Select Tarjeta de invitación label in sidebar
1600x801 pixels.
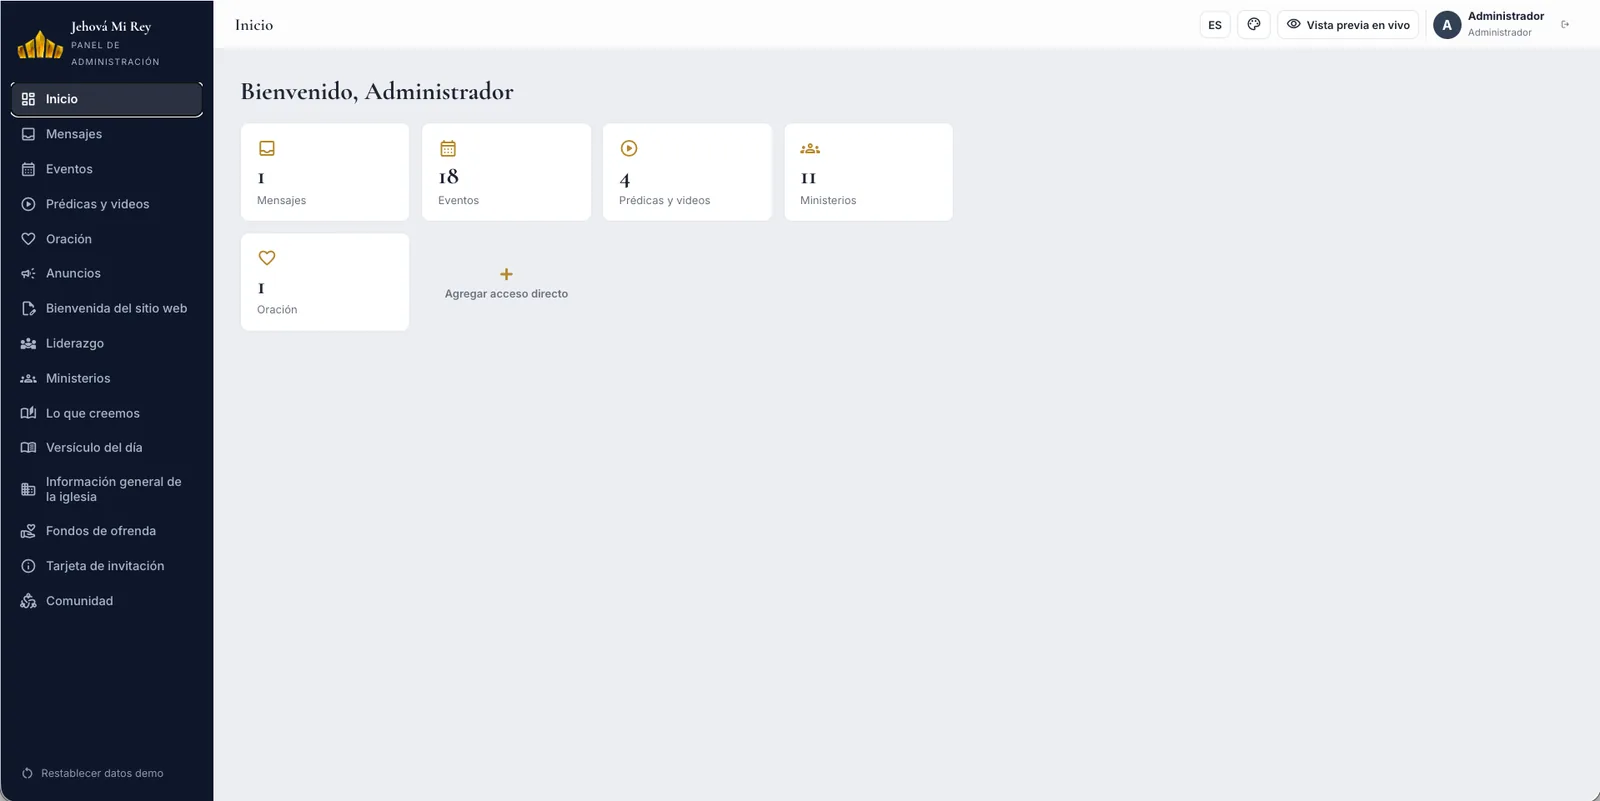click(105, 566)
